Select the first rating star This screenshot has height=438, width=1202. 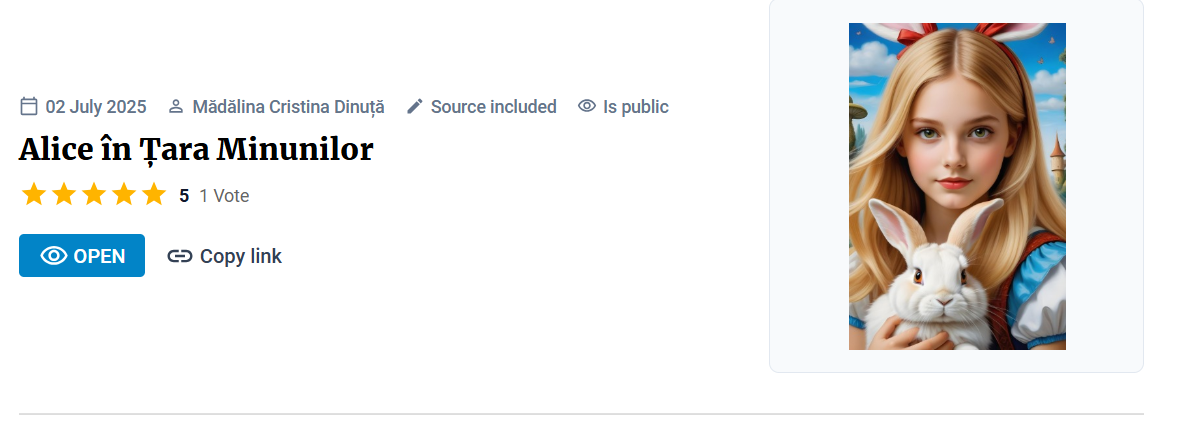[x=34, y=195]
